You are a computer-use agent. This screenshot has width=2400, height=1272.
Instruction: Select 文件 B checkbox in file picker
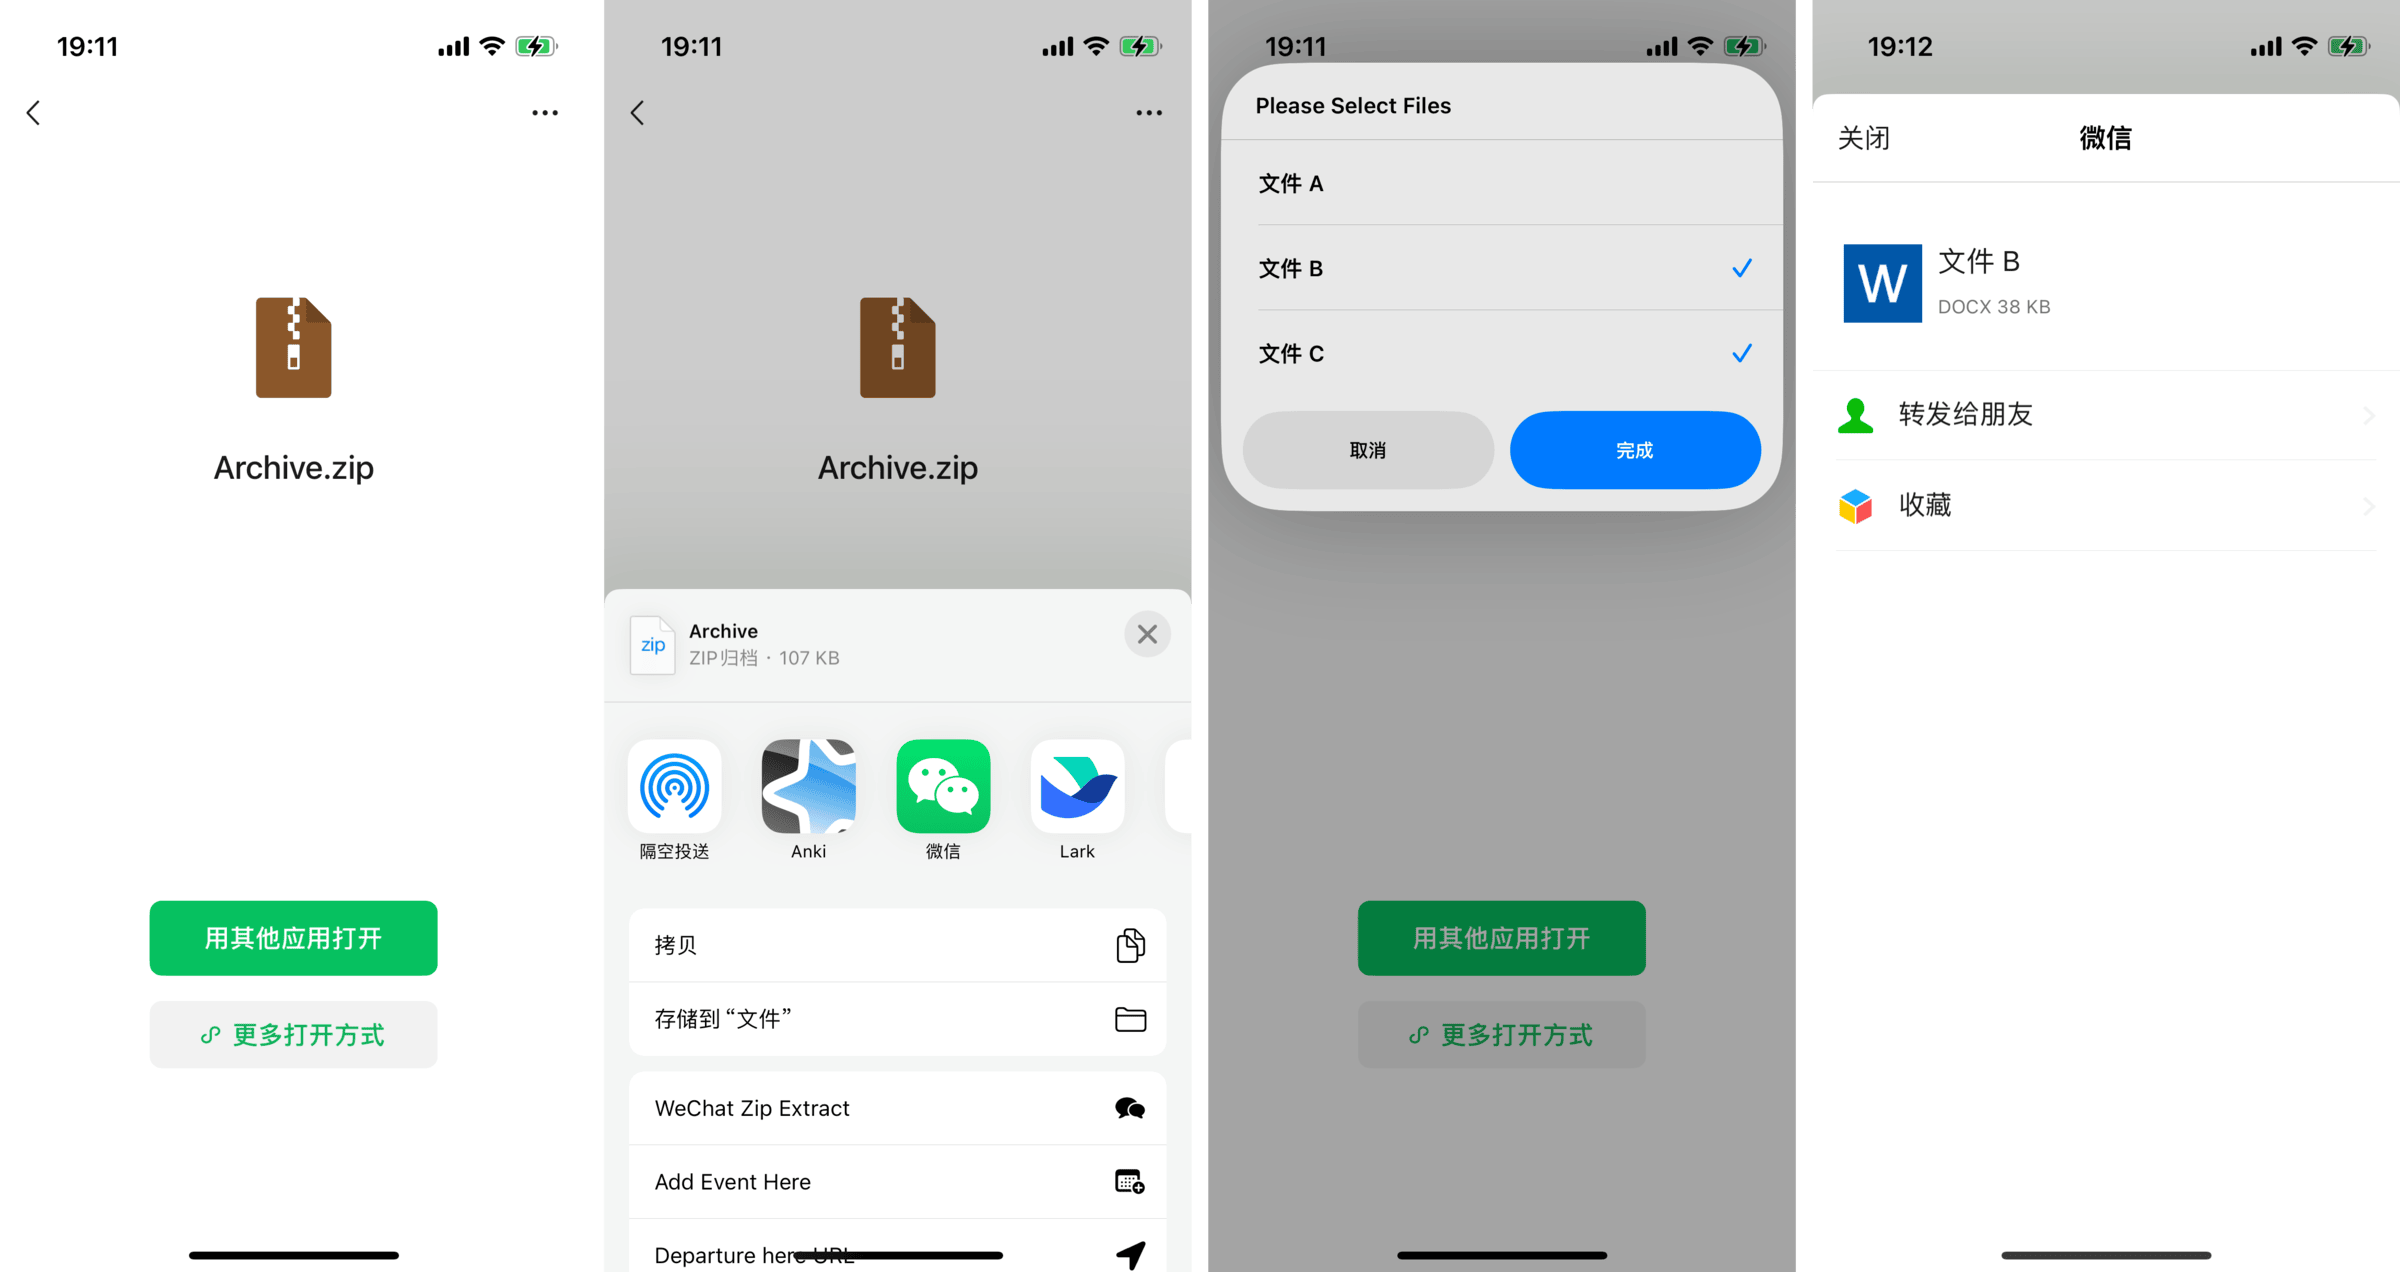tap(1741, 267)
